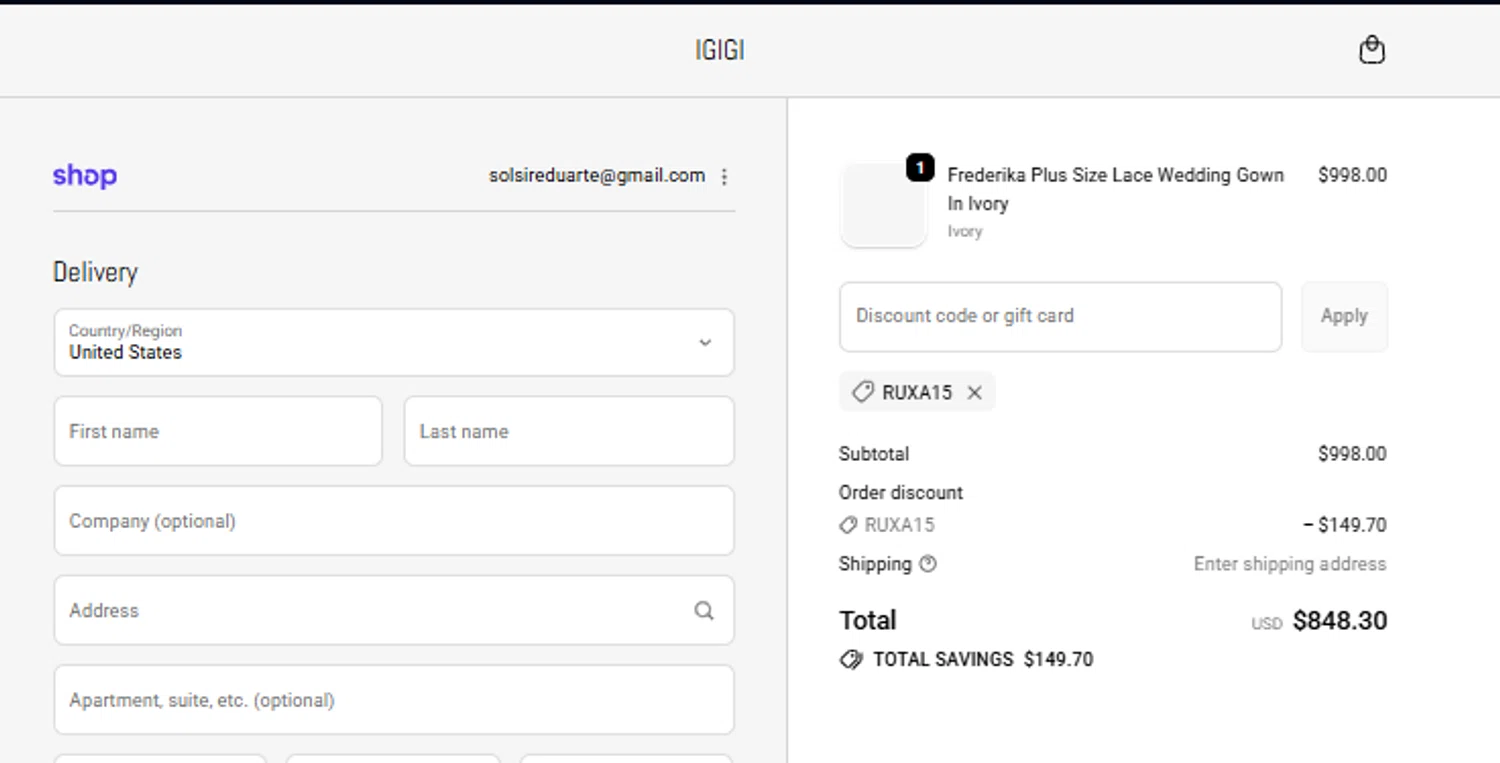The height and width of the screenshot is (763, 1500).
Task: Click the First name field
Action: pyautogui.click(x=218, y=431)
